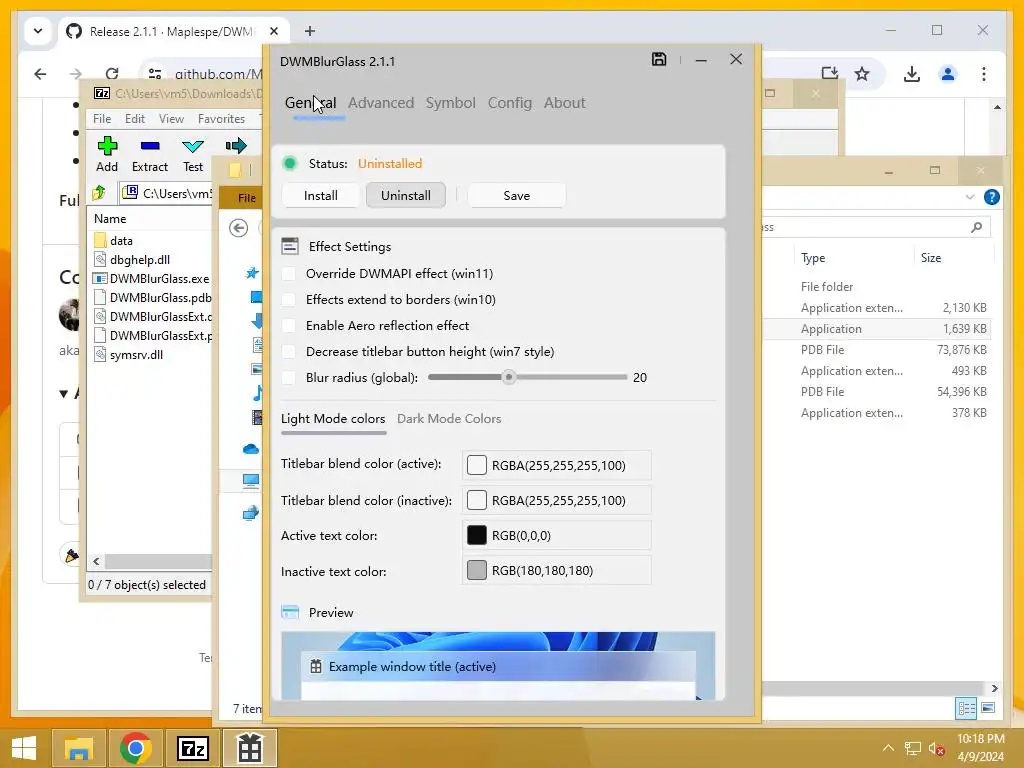Select the data folder in 7-Zip
The width and height of the screenshot is (1024, 768).
click(x=121, y=240)
